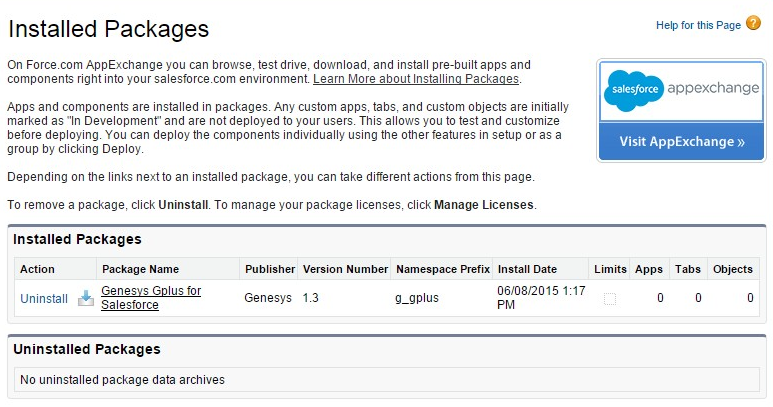Click the Objects column header
Screen dimensions: 773x407
click(733, 269)
